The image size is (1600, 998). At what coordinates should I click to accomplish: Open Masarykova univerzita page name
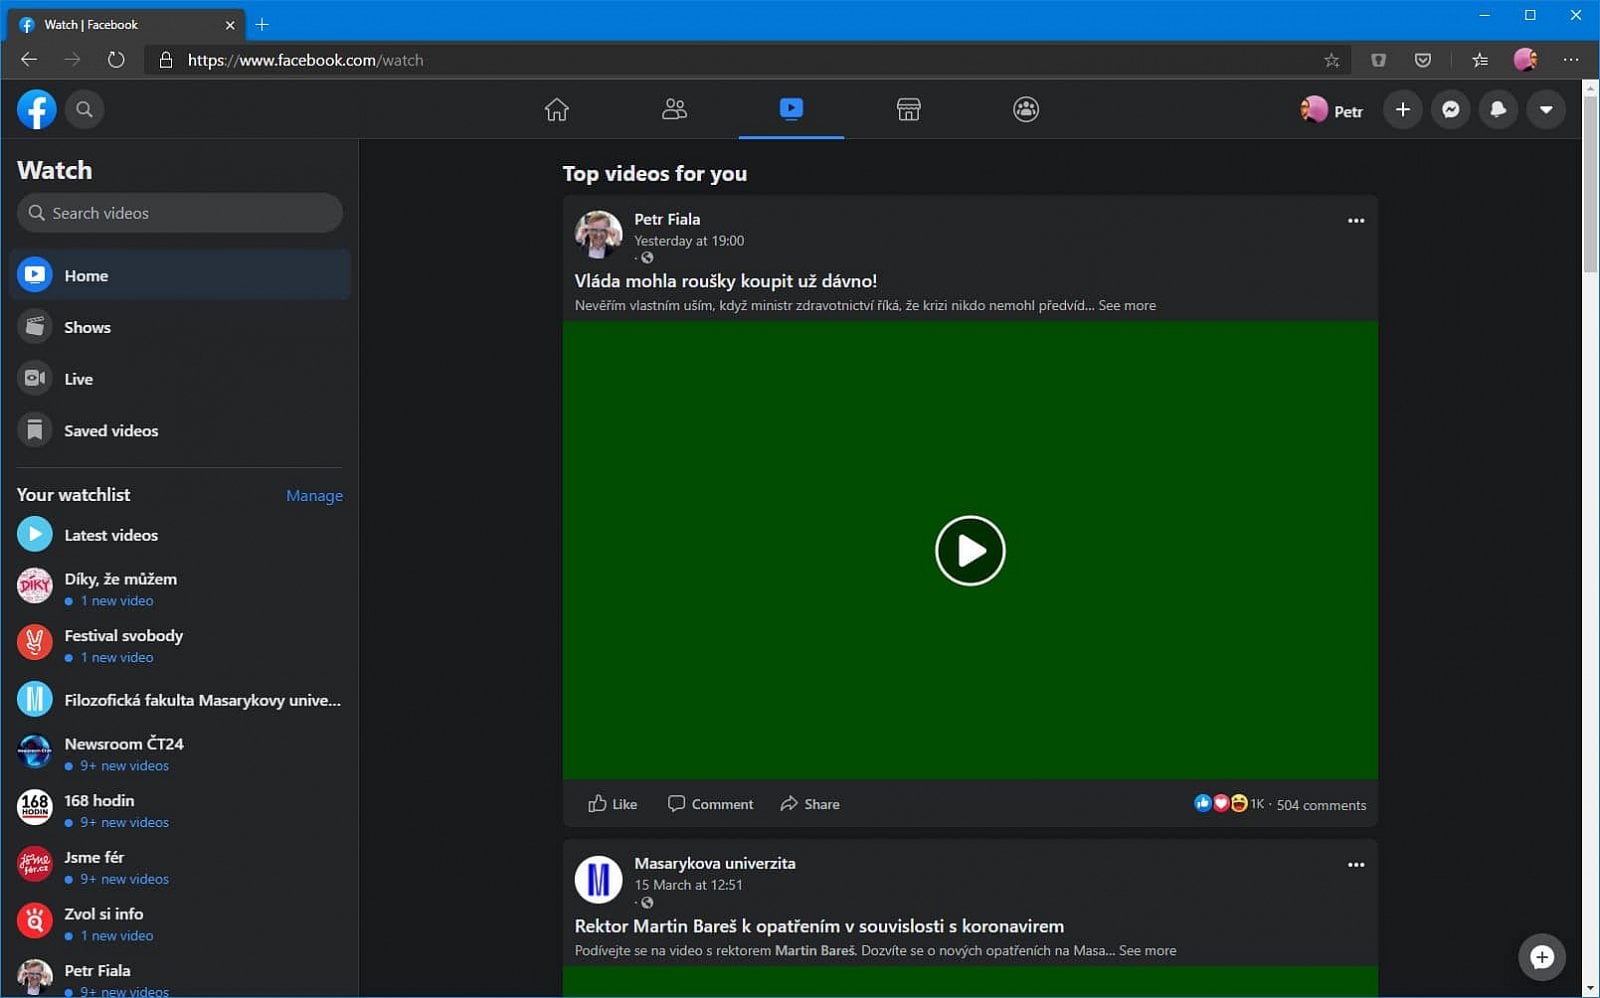coord(715,863)
